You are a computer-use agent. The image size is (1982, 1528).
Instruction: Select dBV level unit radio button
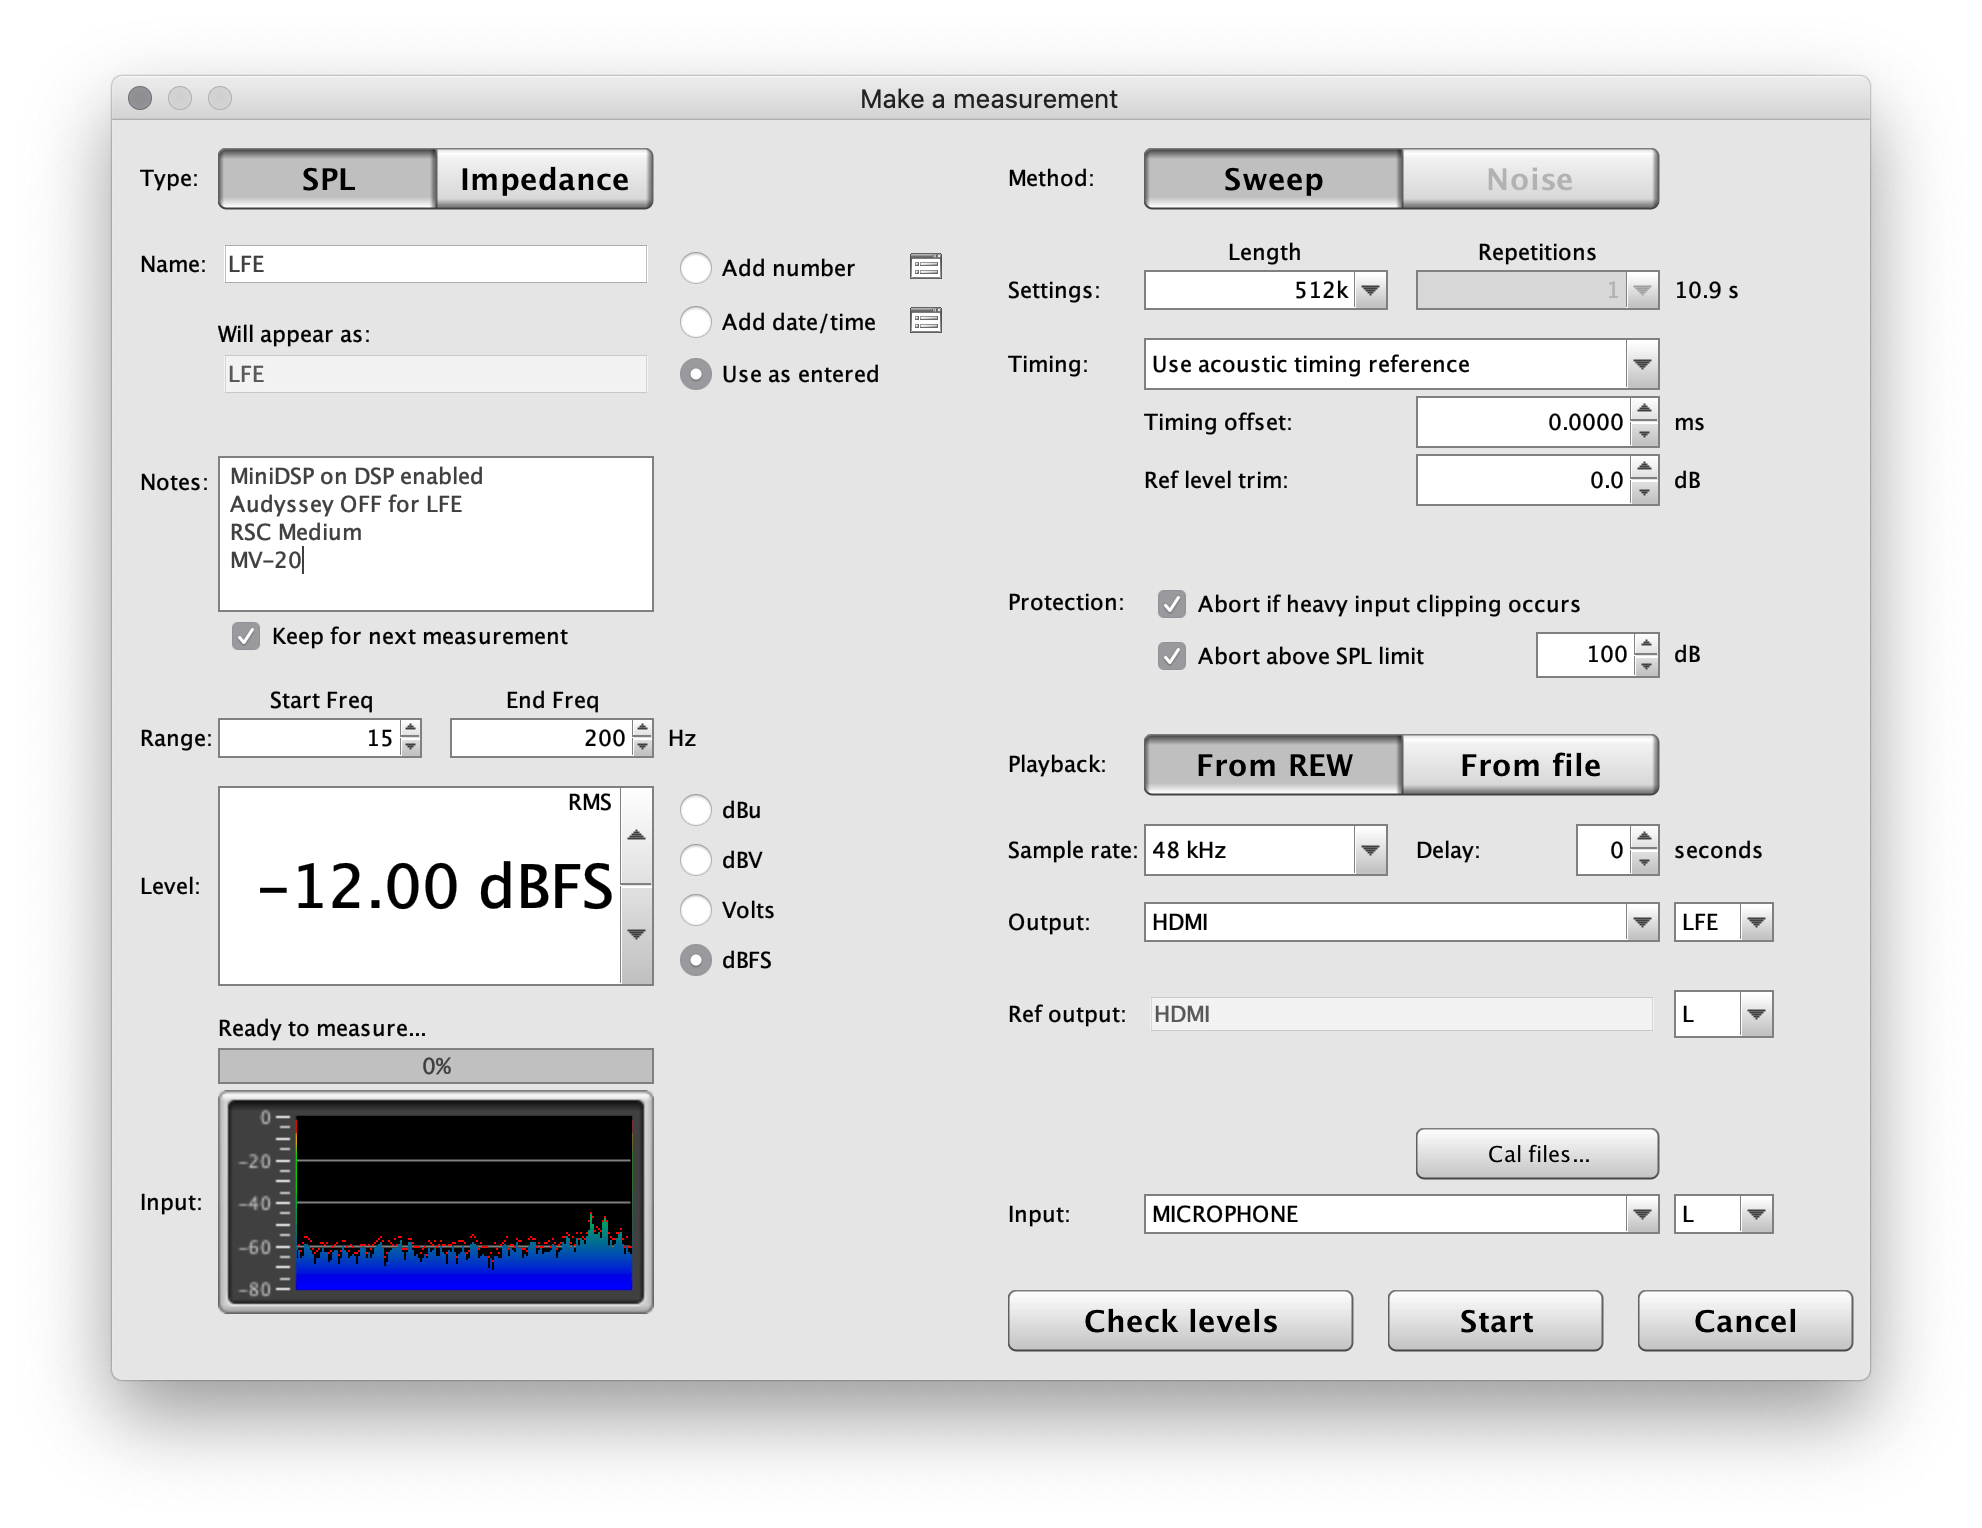[x=696, y=860]
